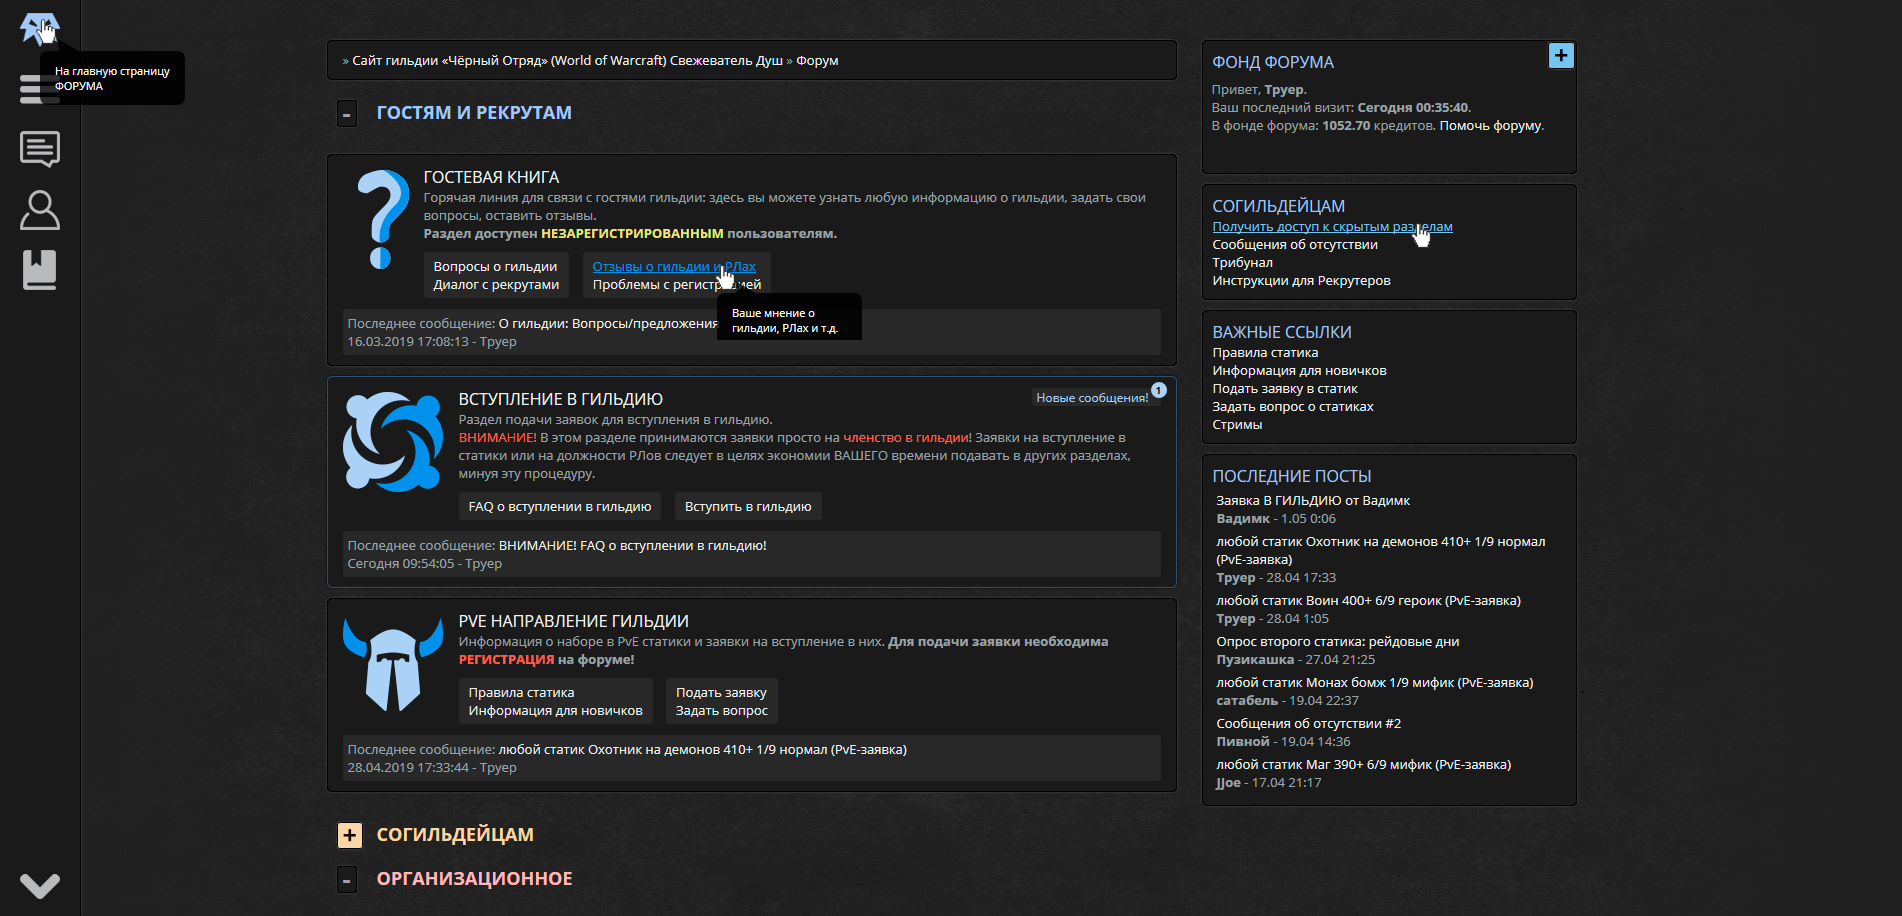Click the book icon in sidebar

[40, 270]
